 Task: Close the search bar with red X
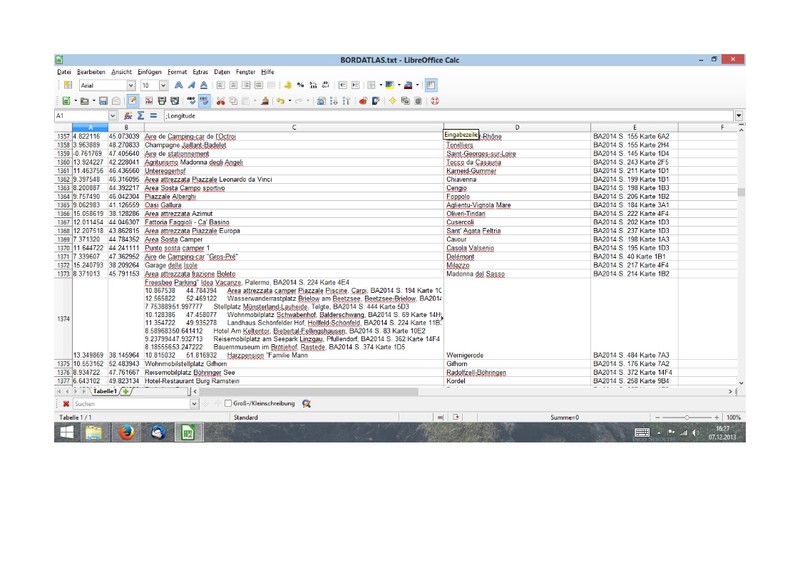pos(66,403)
